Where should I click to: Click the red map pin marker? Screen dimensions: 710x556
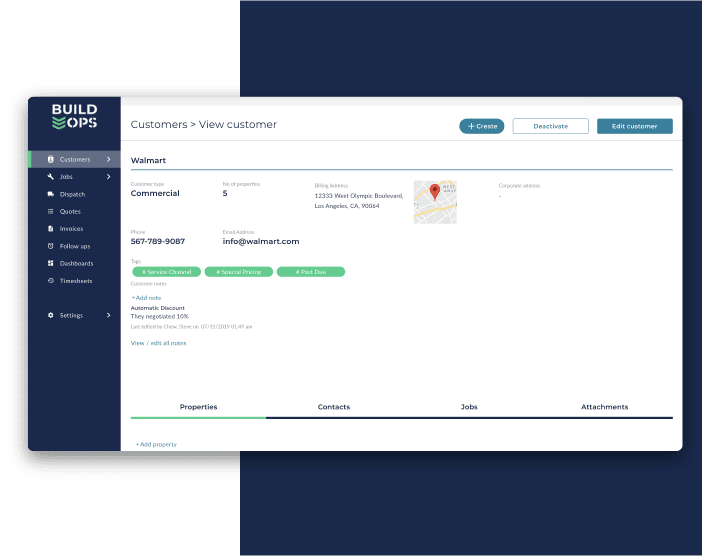tap(435, 192)
